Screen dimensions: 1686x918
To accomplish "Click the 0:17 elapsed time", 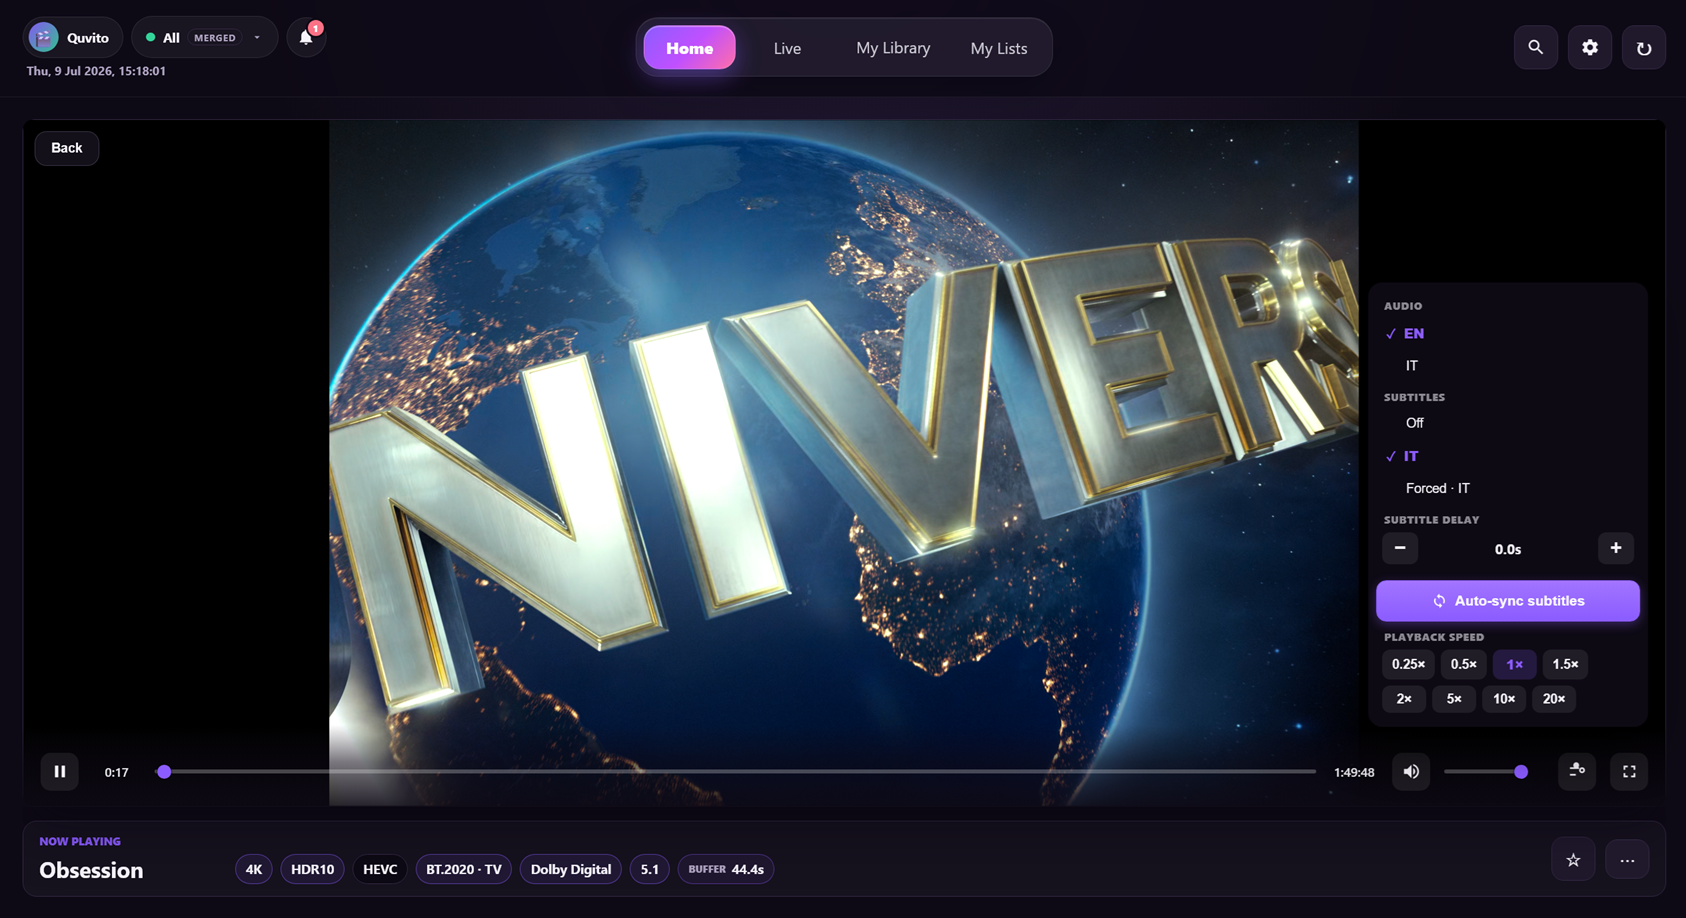I will pyautogui.click(x=117, y=772).
